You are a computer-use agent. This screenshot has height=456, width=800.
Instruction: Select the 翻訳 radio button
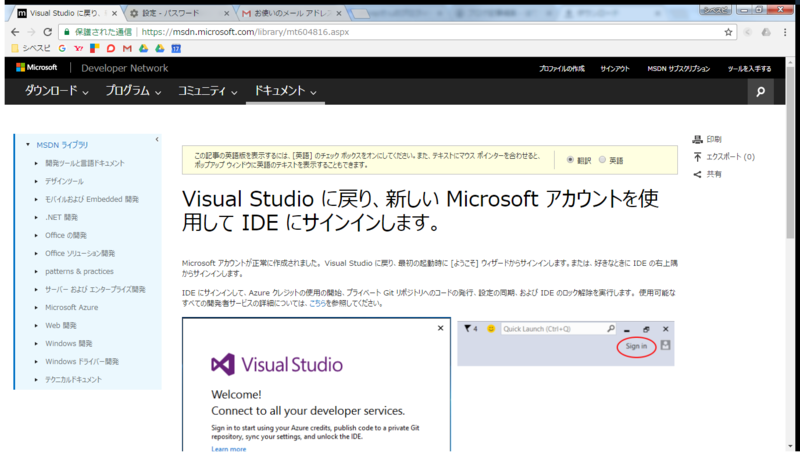(x=570, y=160)
